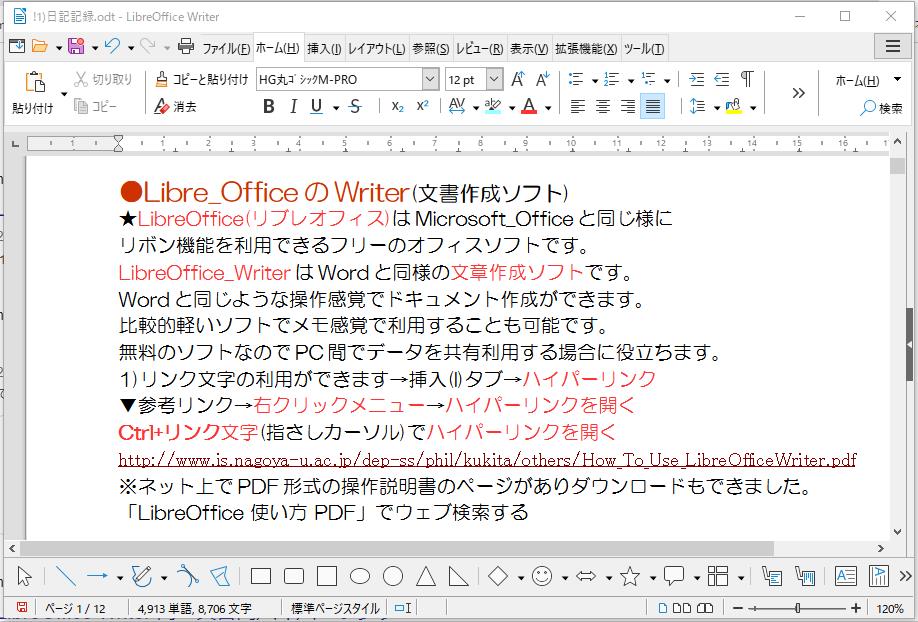Expand the Highlighting Color dropdown arrow

point(512,108)
